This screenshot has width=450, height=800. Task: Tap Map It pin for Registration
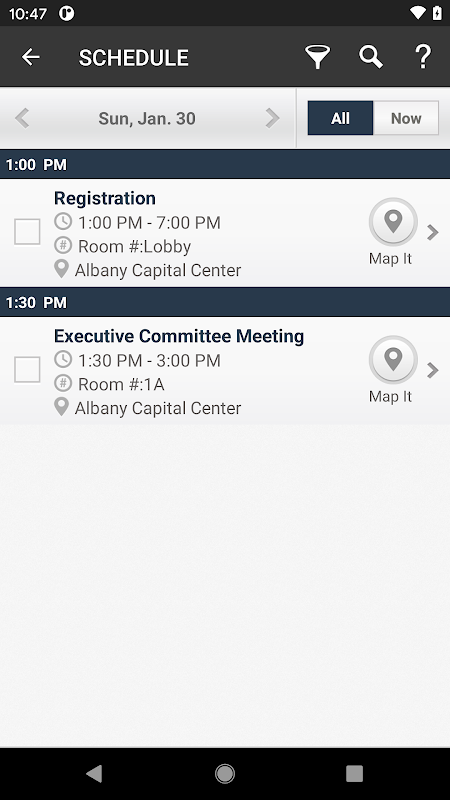[393, 222]
